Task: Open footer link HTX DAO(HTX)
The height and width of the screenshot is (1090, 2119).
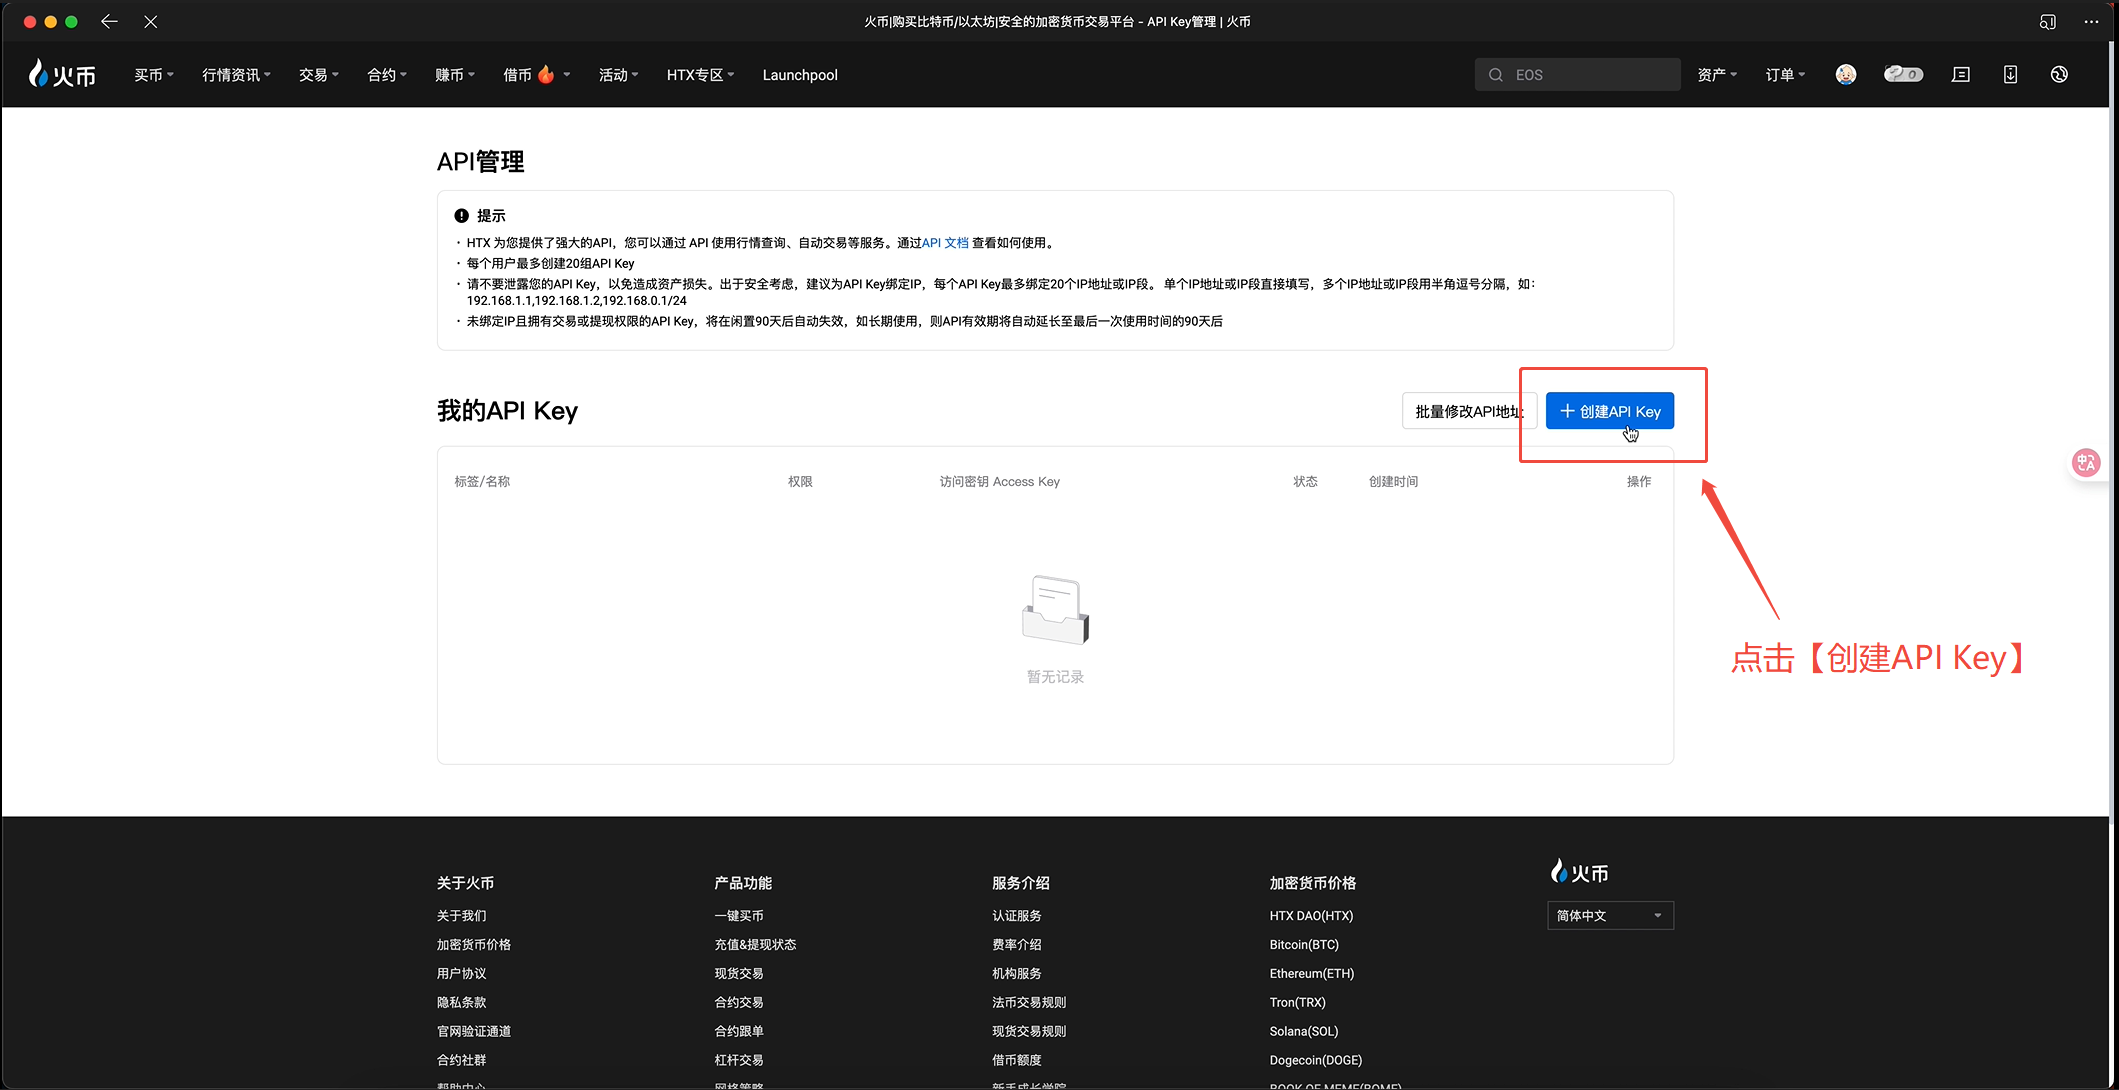Action: click(1311, 915)
